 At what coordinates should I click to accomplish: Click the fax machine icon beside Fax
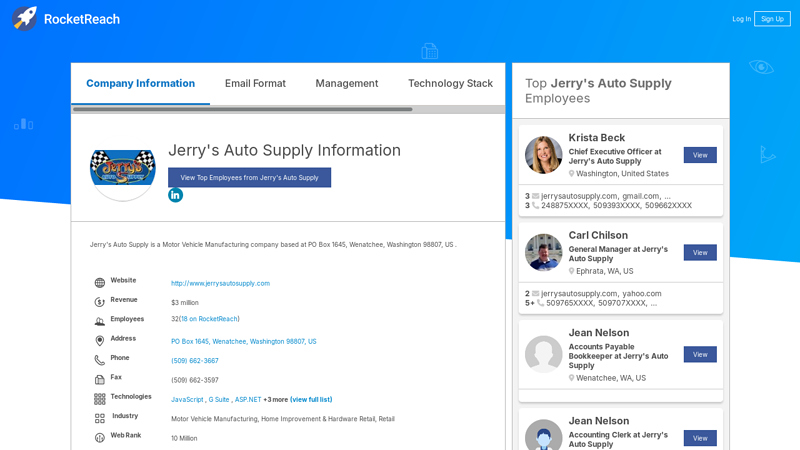point(99,380)
